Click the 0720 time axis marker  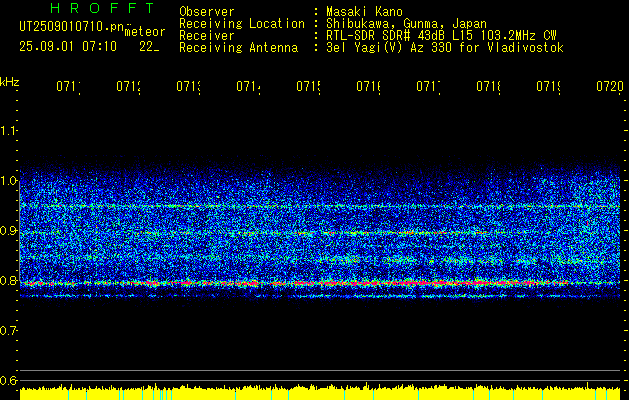pos(610,86)
